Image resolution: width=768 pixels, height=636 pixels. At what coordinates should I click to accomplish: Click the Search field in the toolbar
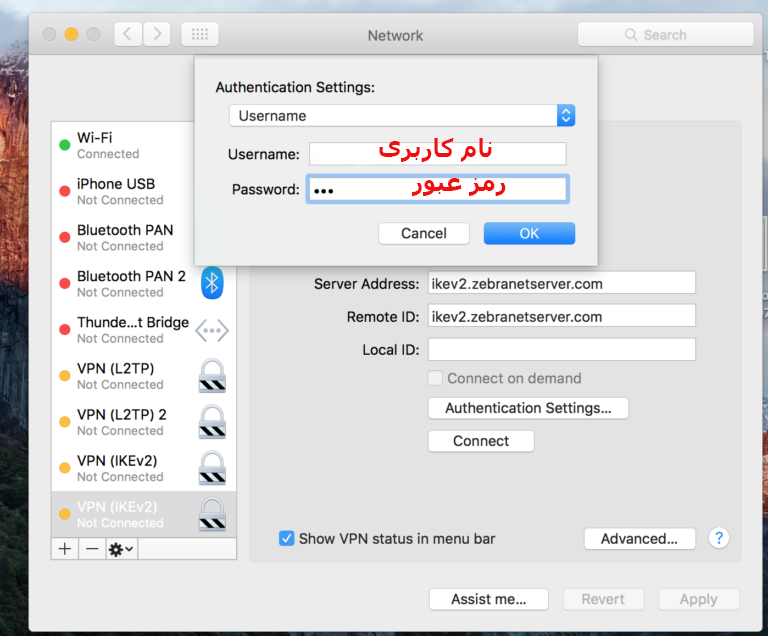click(x=665, y=34)
